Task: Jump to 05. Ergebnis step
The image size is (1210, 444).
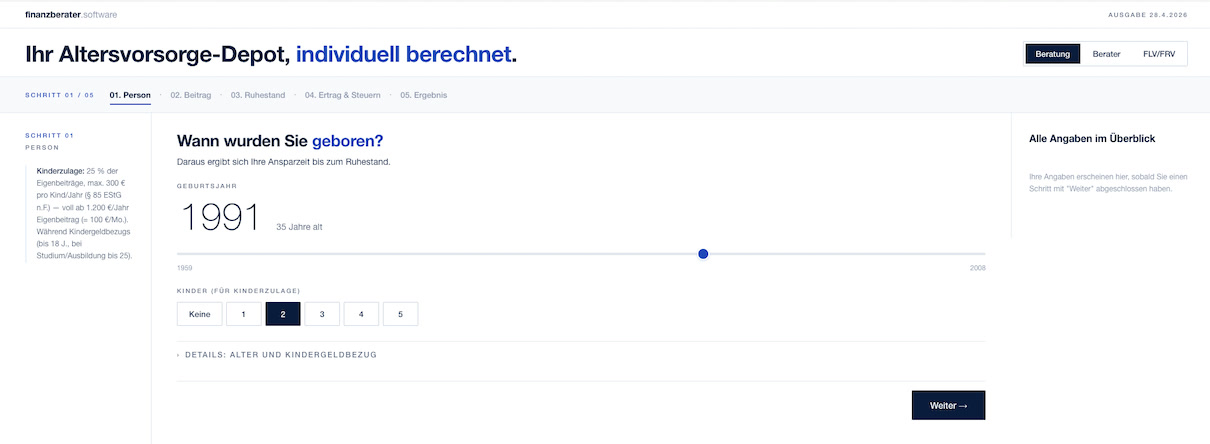Action: click(424, 95)
